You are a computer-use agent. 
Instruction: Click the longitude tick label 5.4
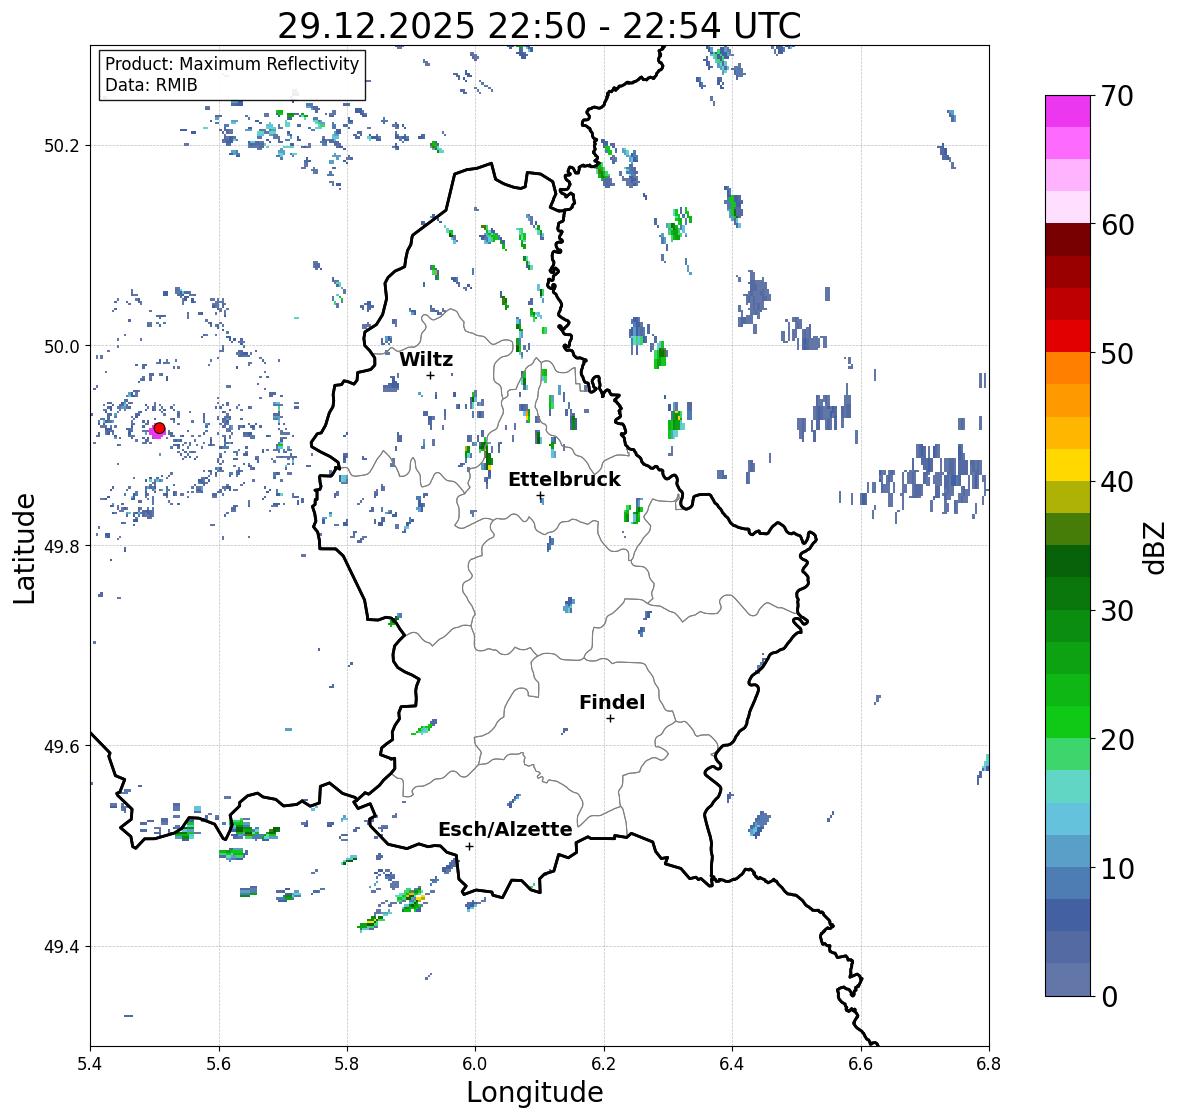click(90, 1064)
